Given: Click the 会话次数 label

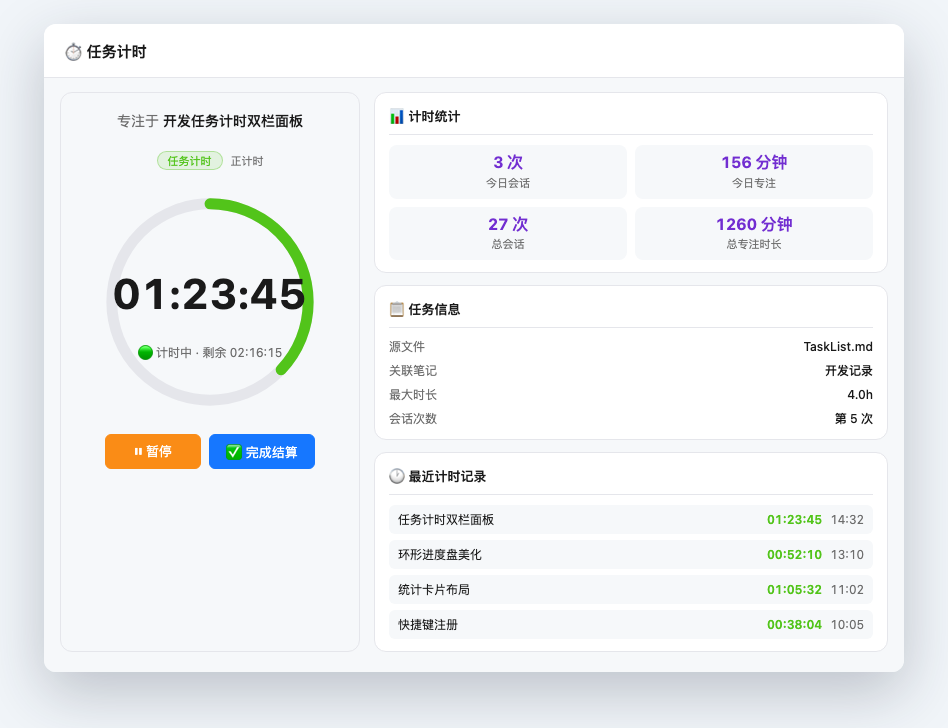Looking at the screenshot, I should pos(413,418).
